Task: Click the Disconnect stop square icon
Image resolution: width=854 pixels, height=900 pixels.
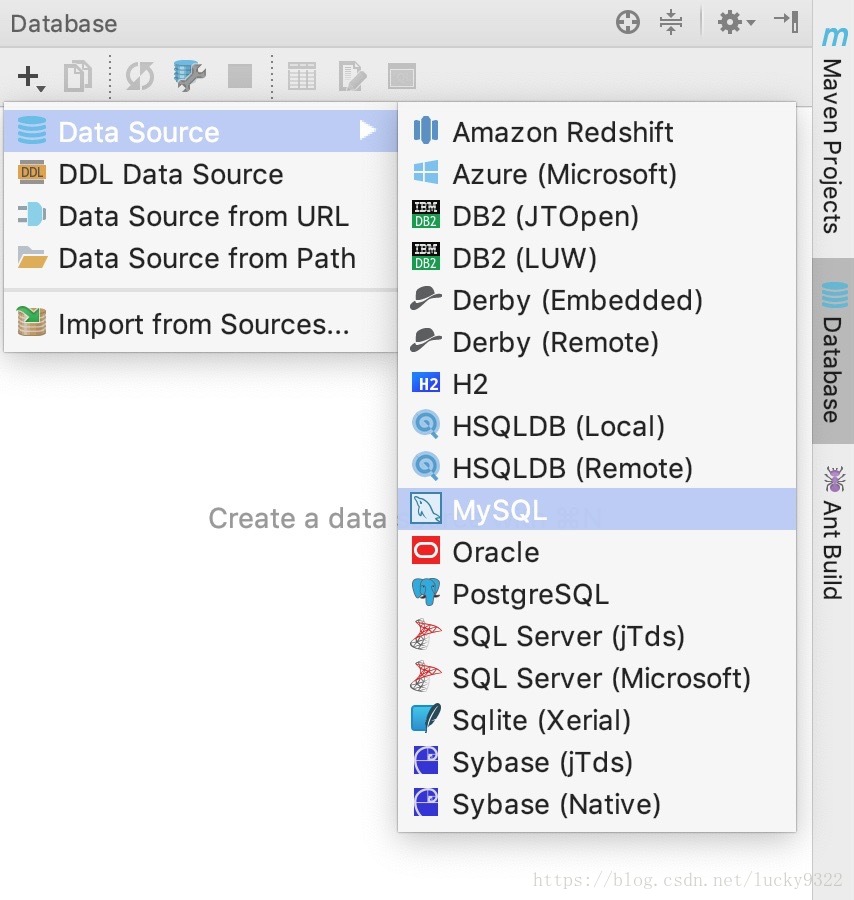Action: tap(240, 76)
